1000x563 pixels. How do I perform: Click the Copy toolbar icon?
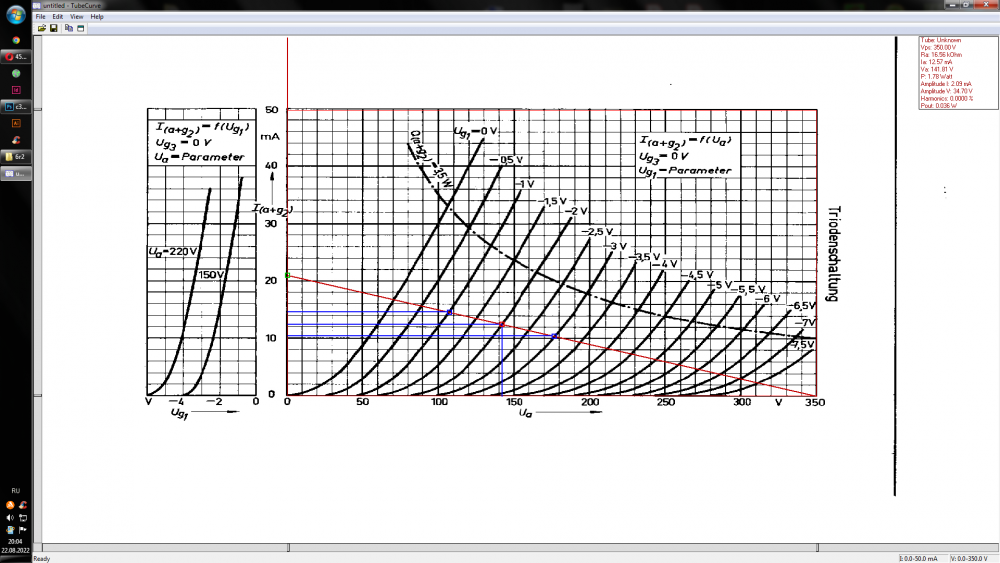[69, 28]
